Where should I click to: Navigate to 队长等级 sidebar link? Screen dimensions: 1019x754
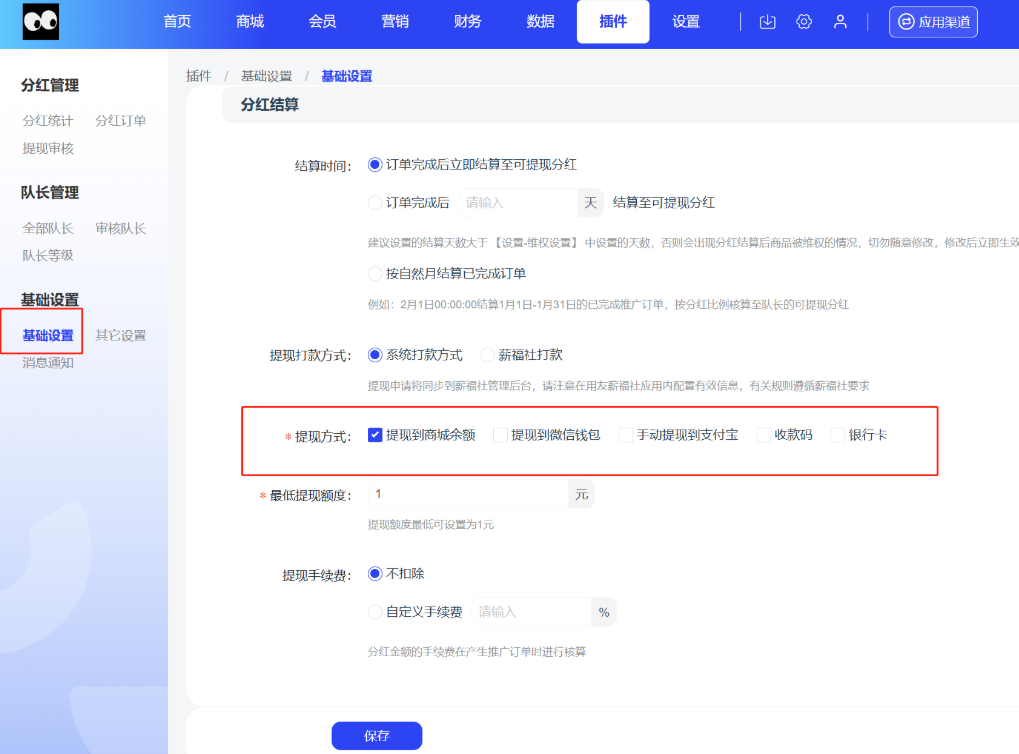coord(48,255)
